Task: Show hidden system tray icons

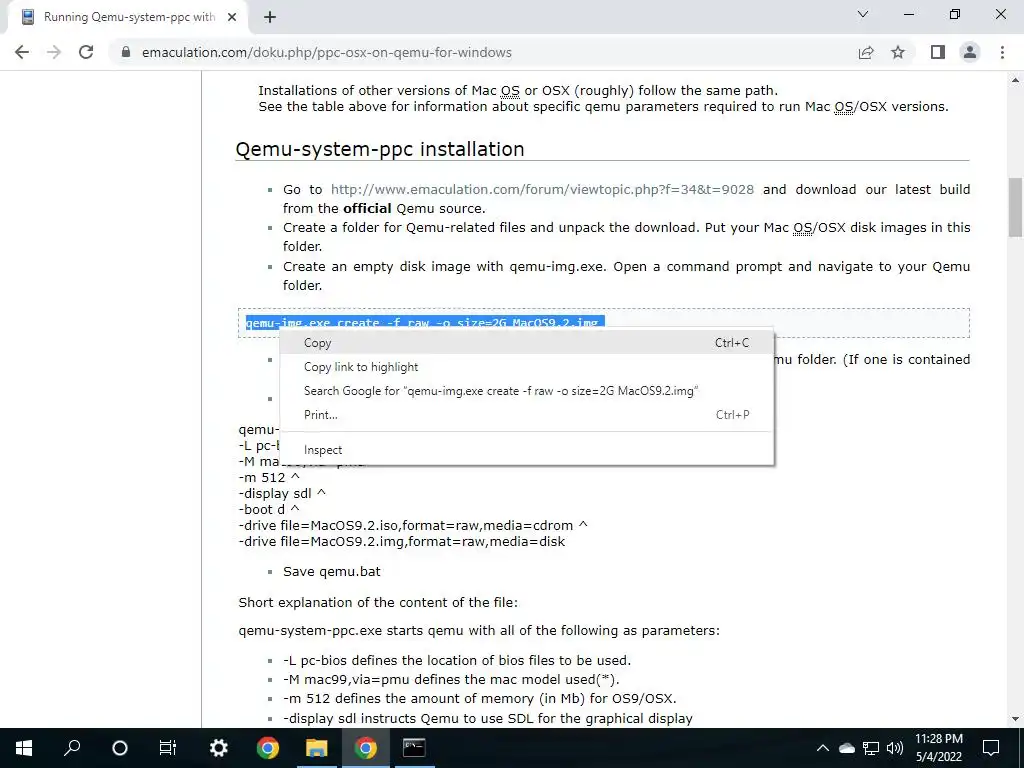Action: [x=823, y=748]
